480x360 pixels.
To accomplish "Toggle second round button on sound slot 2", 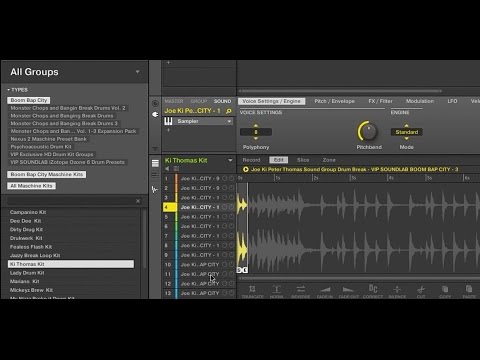I will (231, 188).
